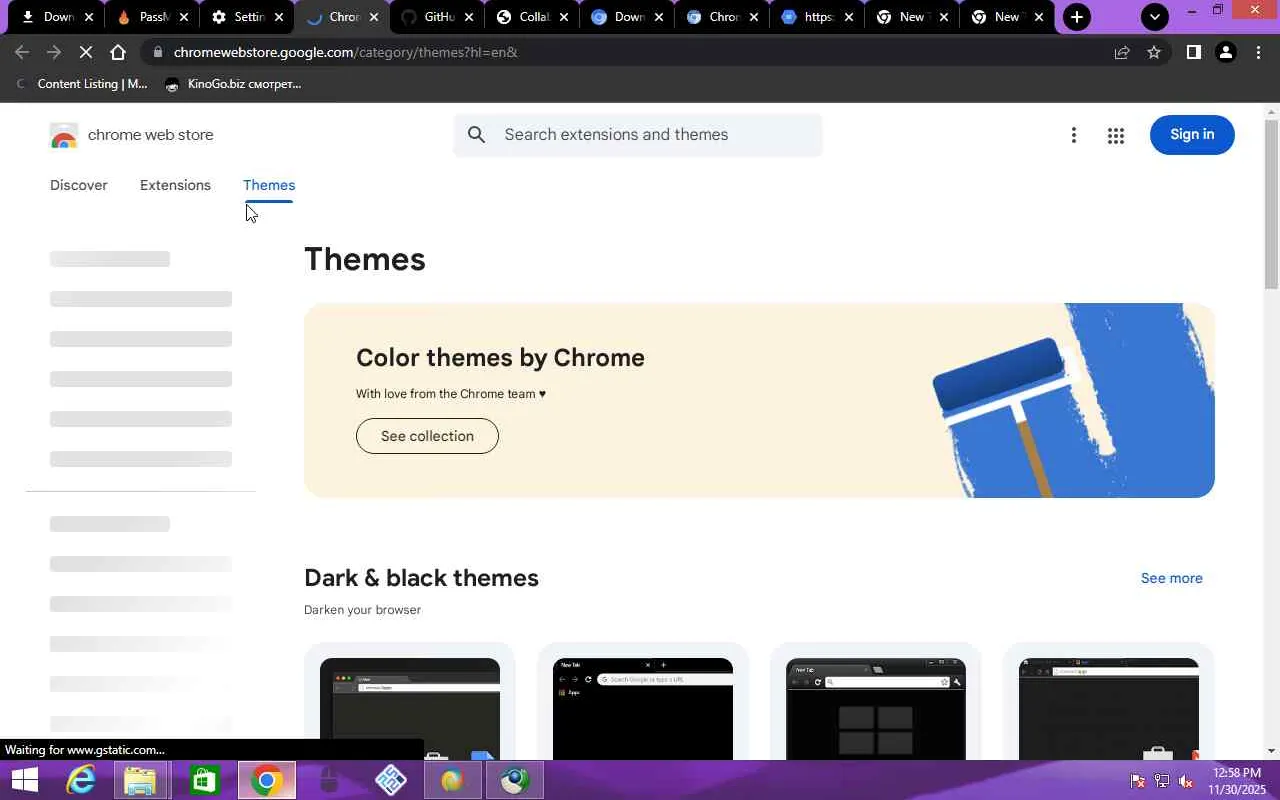The image size is (1280, 800).
Task: Click the search magnifier icon
Action: click(x=477, y=135)
